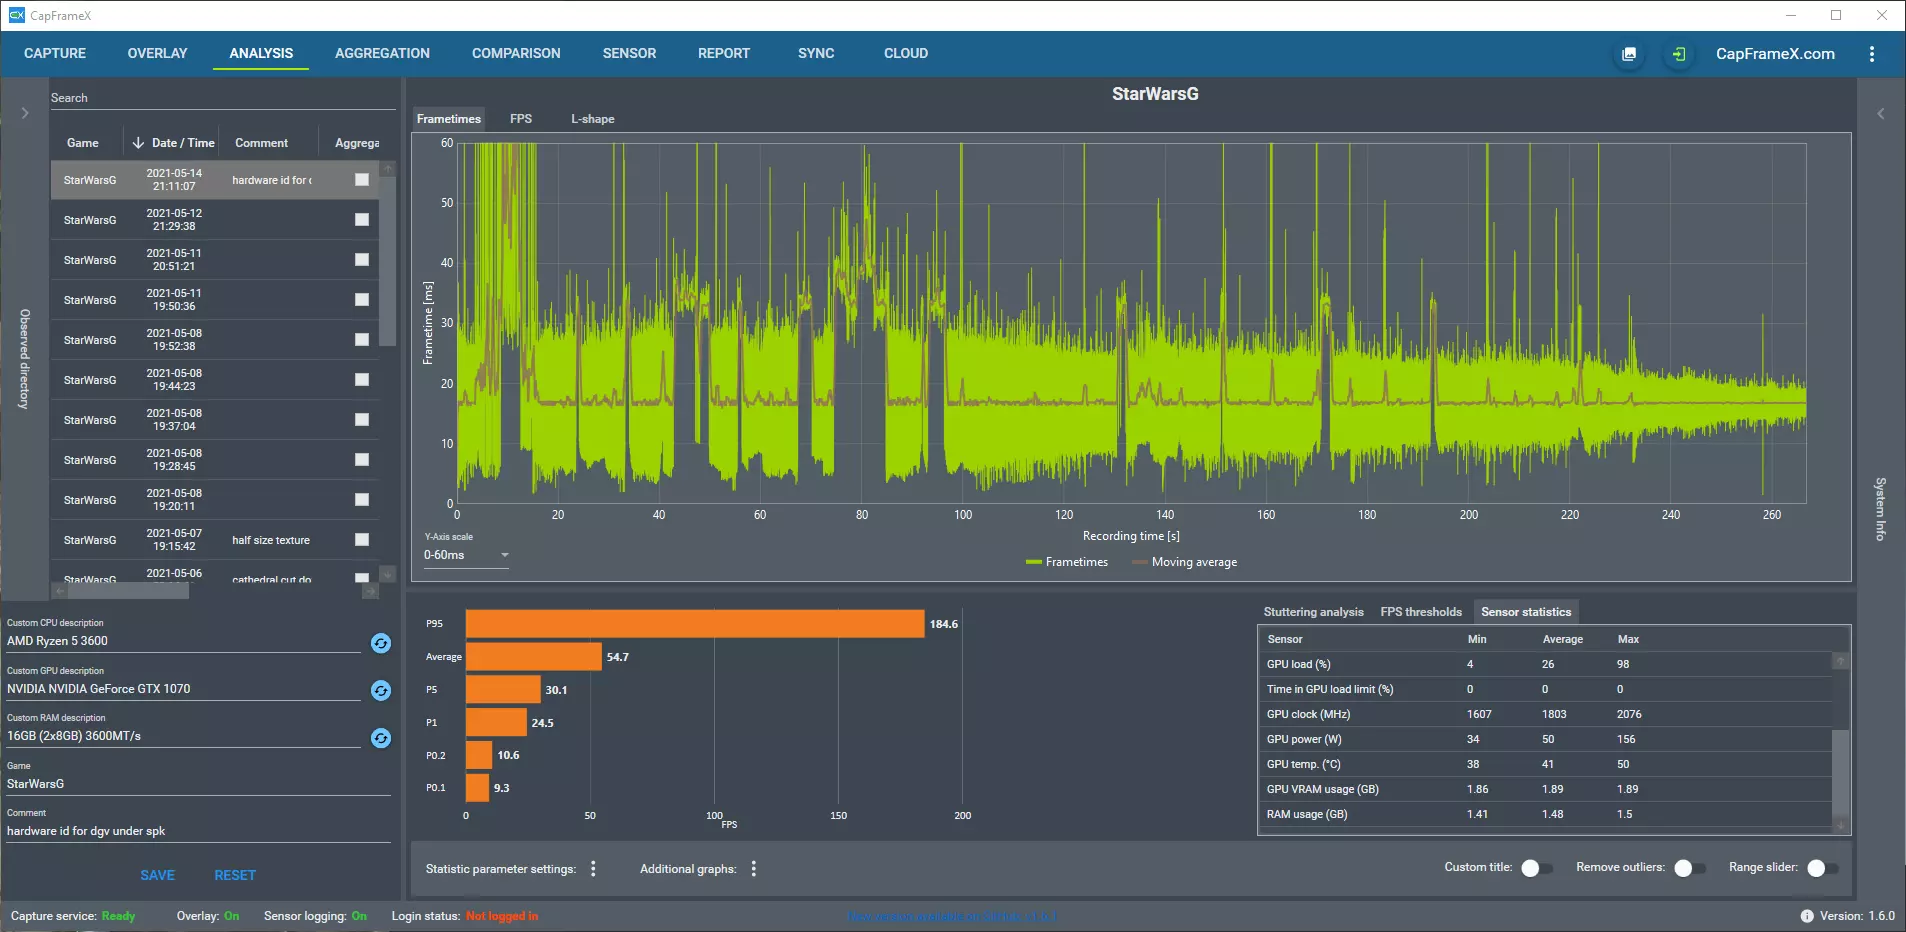Image resolution: width=1906 pixels, height=932 pixels.
Task: Open the three-dot options menu in header
Action: [1872, 54]
